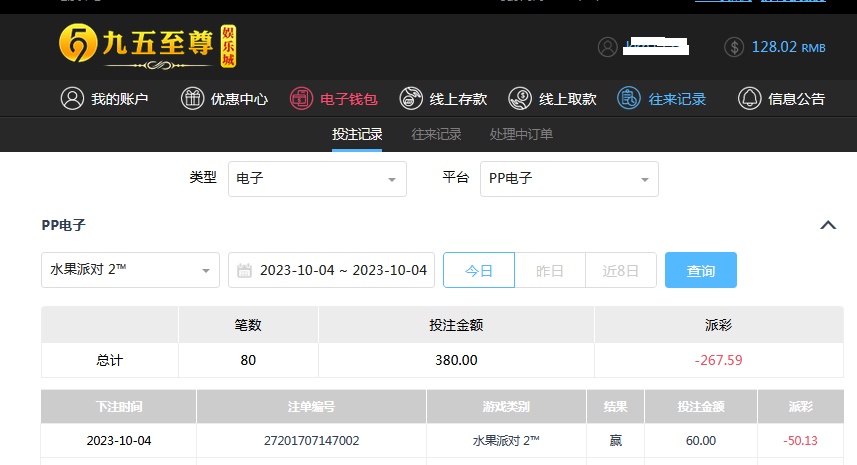Switch to 投注记录 tab
Viewport: 857px width, 465px height.
click(357, 134)
